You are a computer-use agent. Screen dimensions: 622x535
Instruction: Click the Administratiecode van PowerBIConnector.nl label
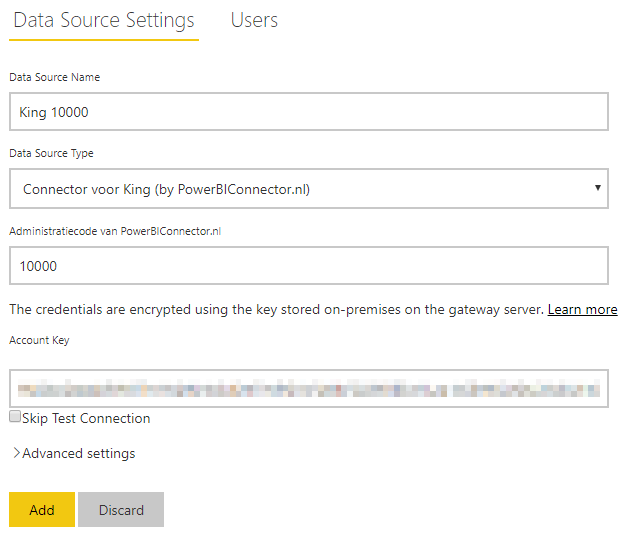[115, 231]
